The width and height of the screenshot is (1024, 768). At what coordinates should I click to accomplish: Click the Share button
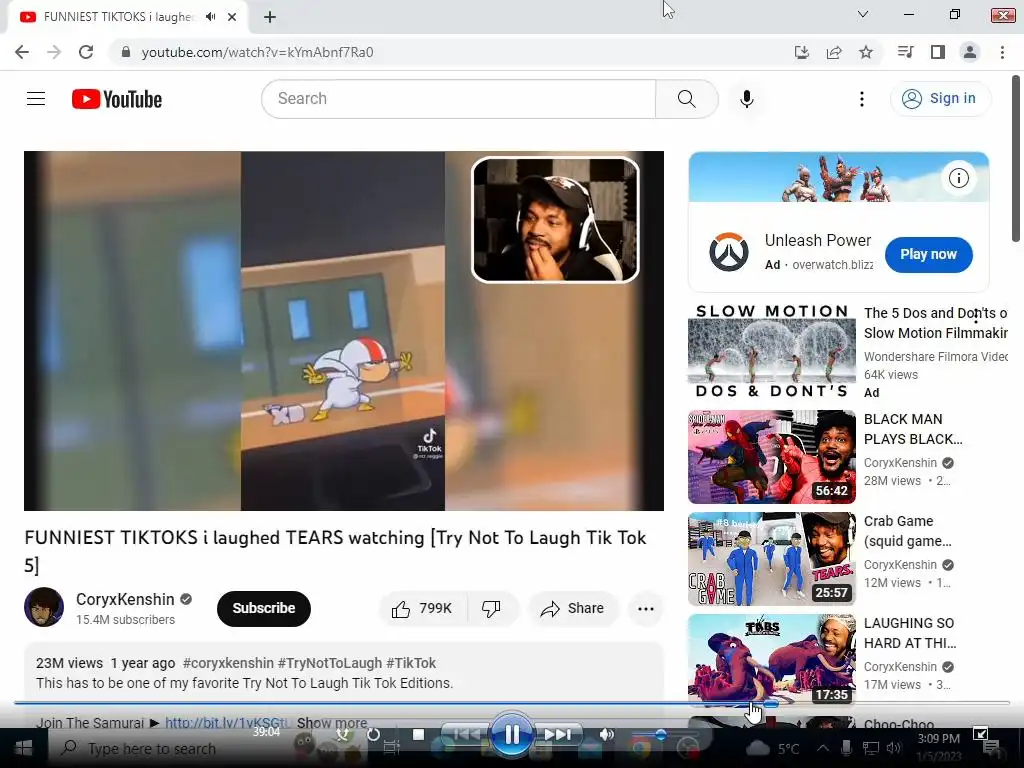point(572,609)
